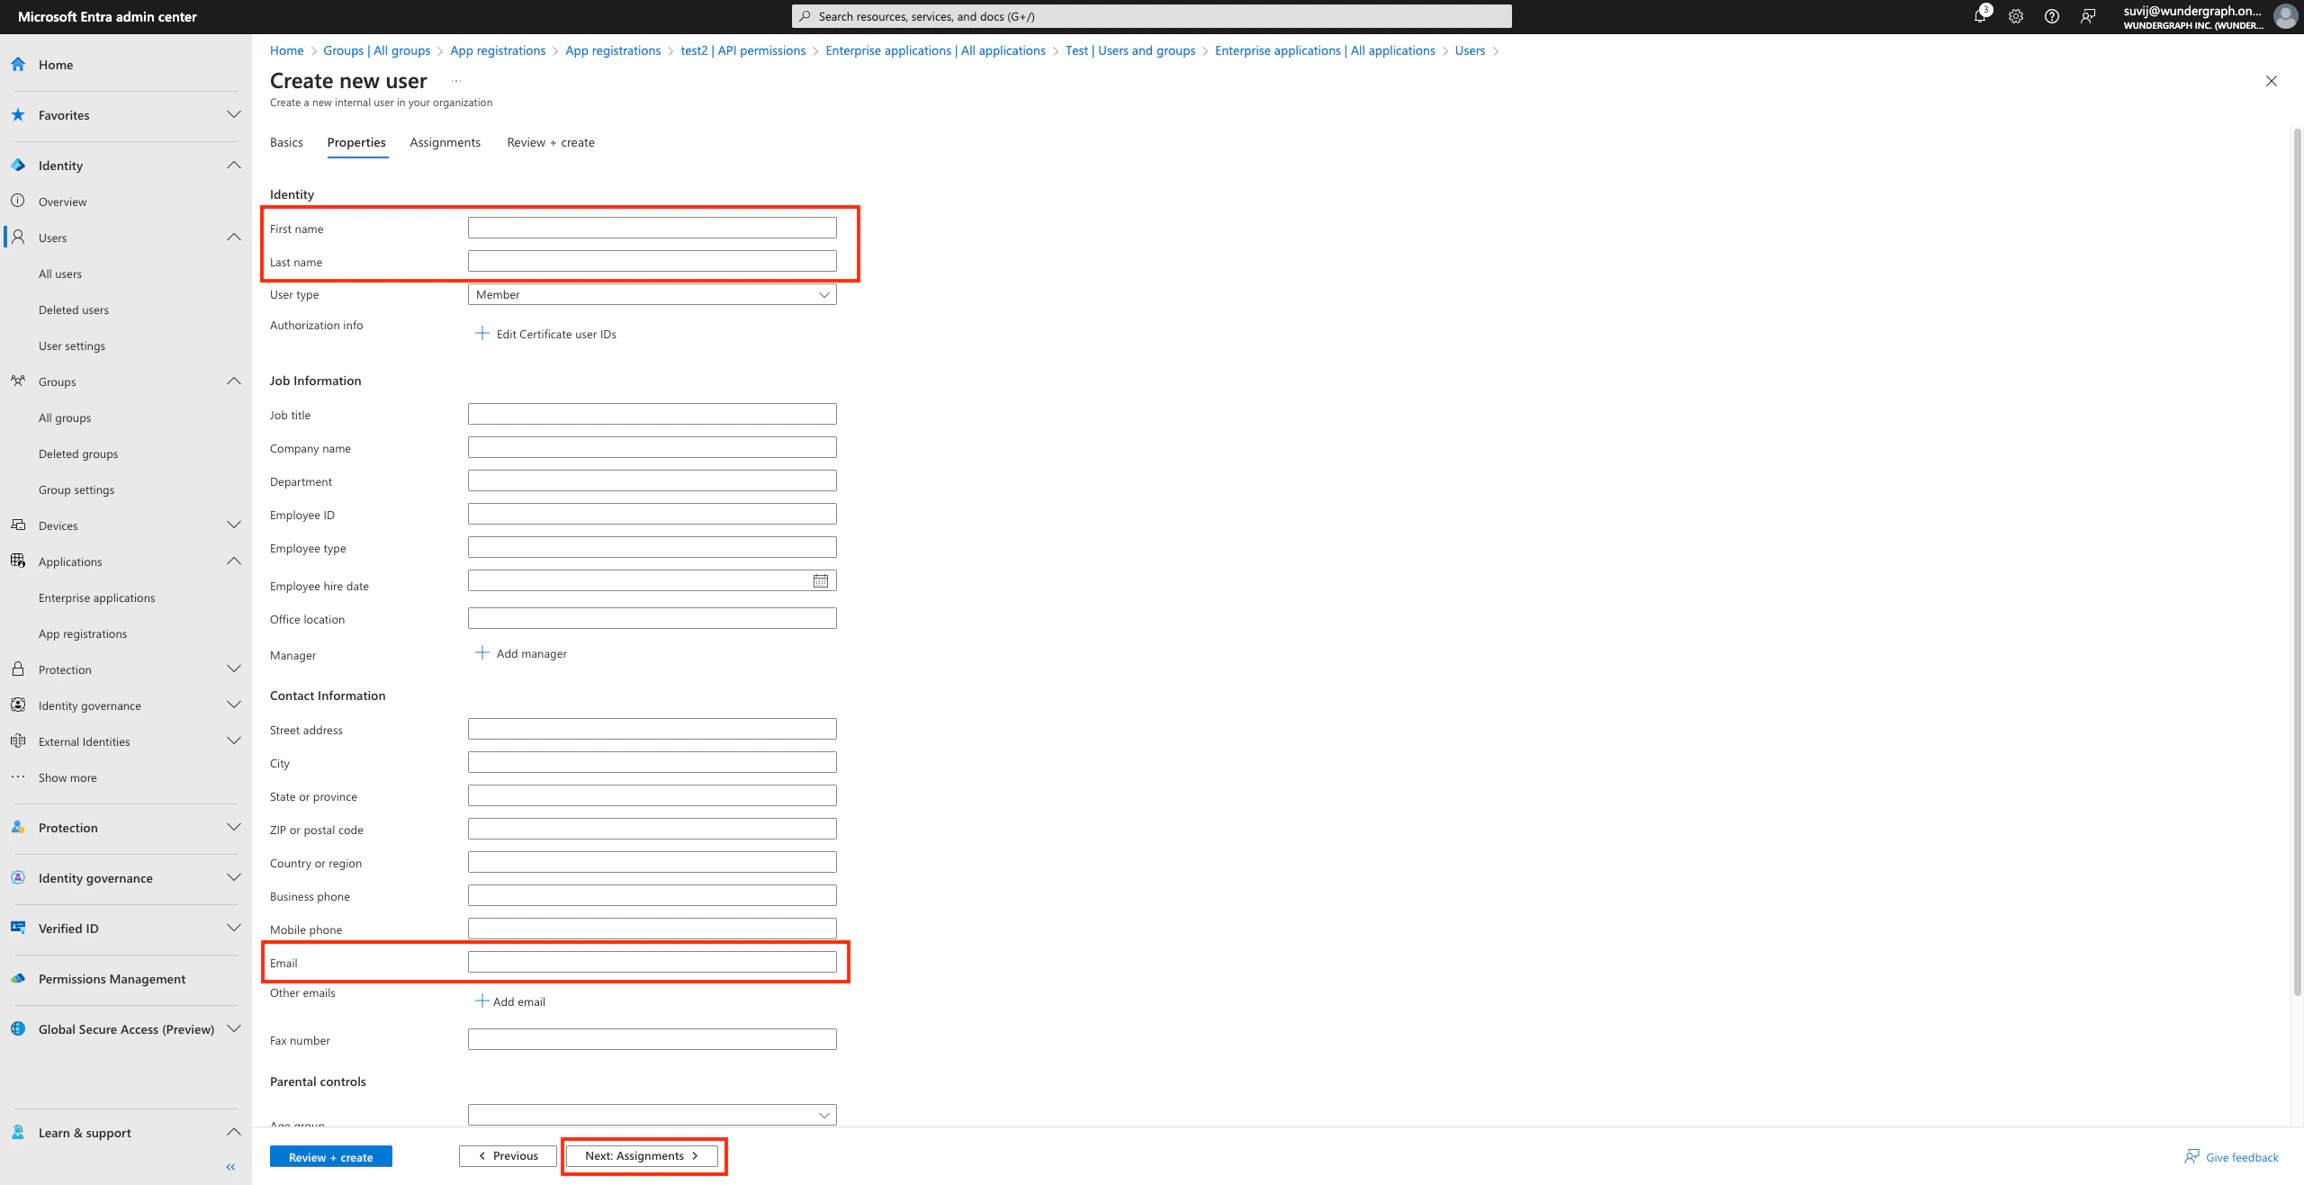Open the notifications bell
Image resolution: width=2304 pixels, height=1185 pixels.
(x=1979, y=16)
